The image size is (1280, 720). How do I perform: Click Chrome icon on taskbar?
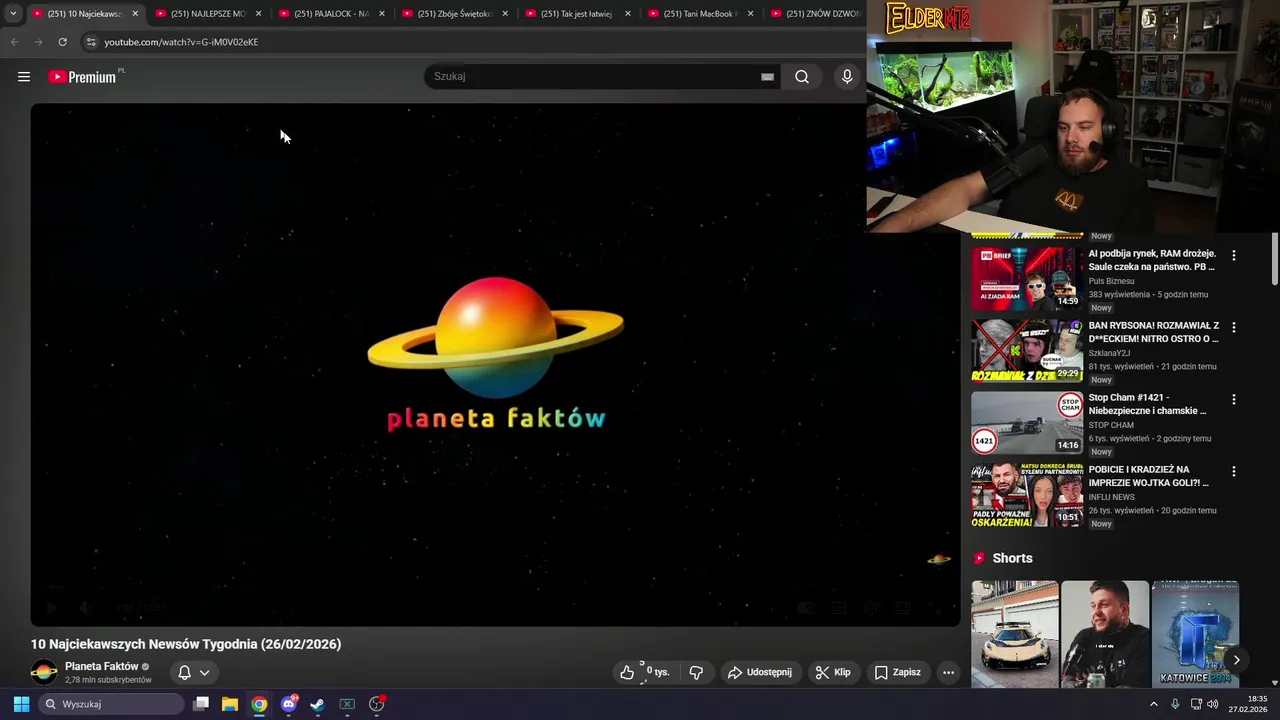[259, 704]
